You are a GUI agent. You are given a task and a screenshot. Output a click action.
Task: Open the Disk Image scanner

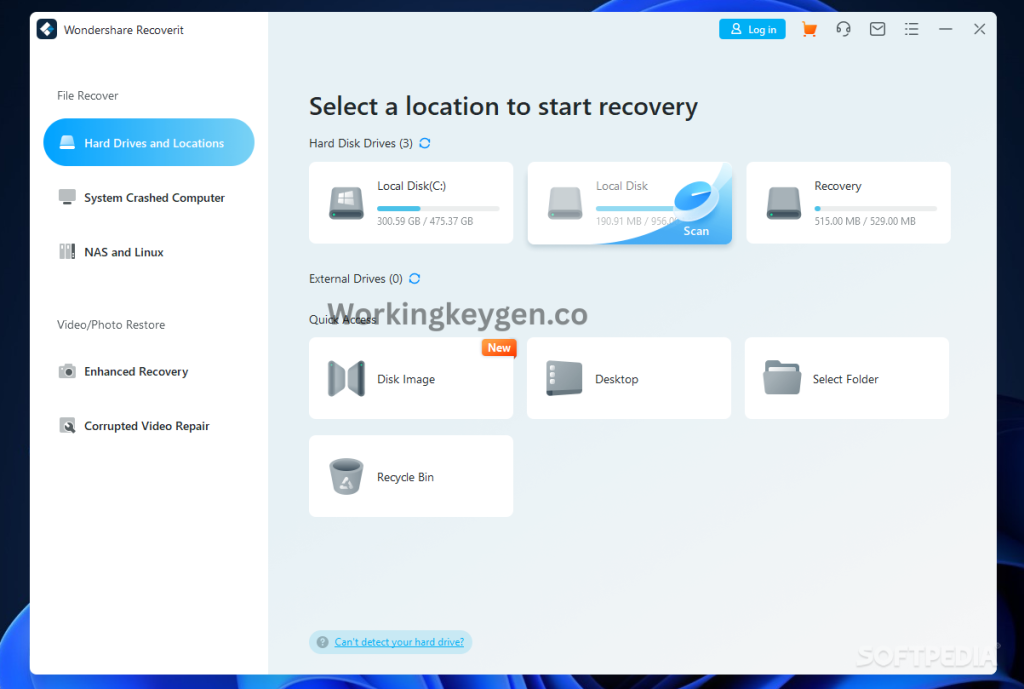click(x=411, y=378)
